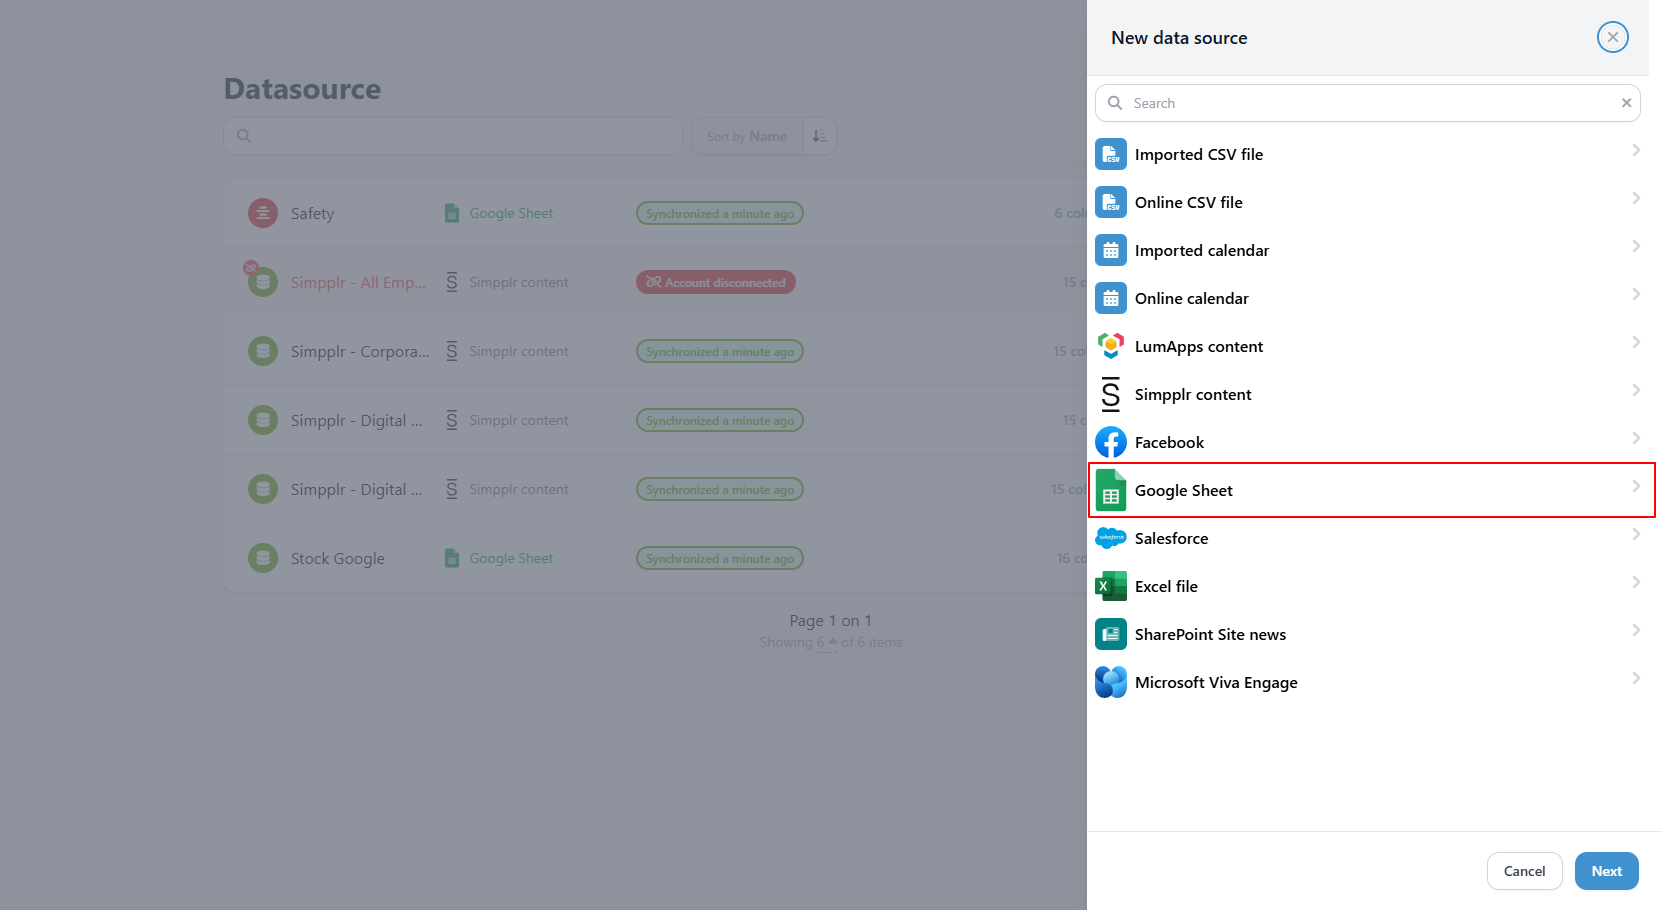Click the Next button
This screenshot has height=910, width=1662.
1606,871
